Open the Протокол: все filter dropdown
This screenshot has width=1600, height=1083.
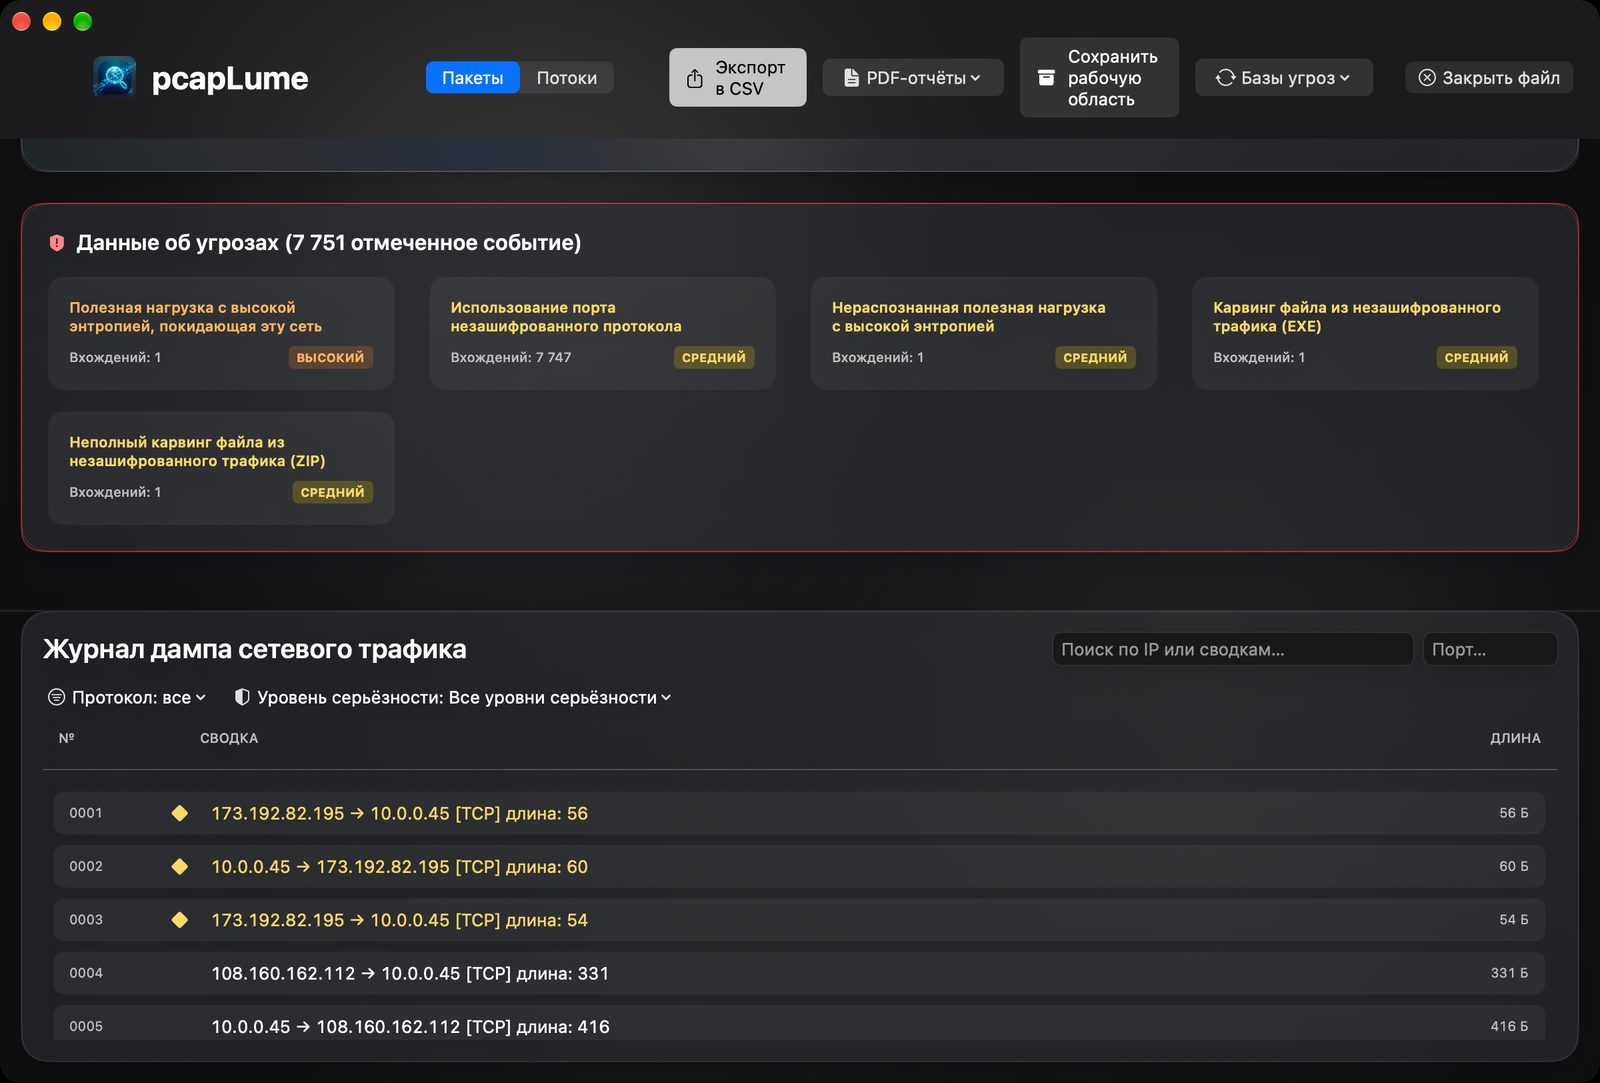128,697
